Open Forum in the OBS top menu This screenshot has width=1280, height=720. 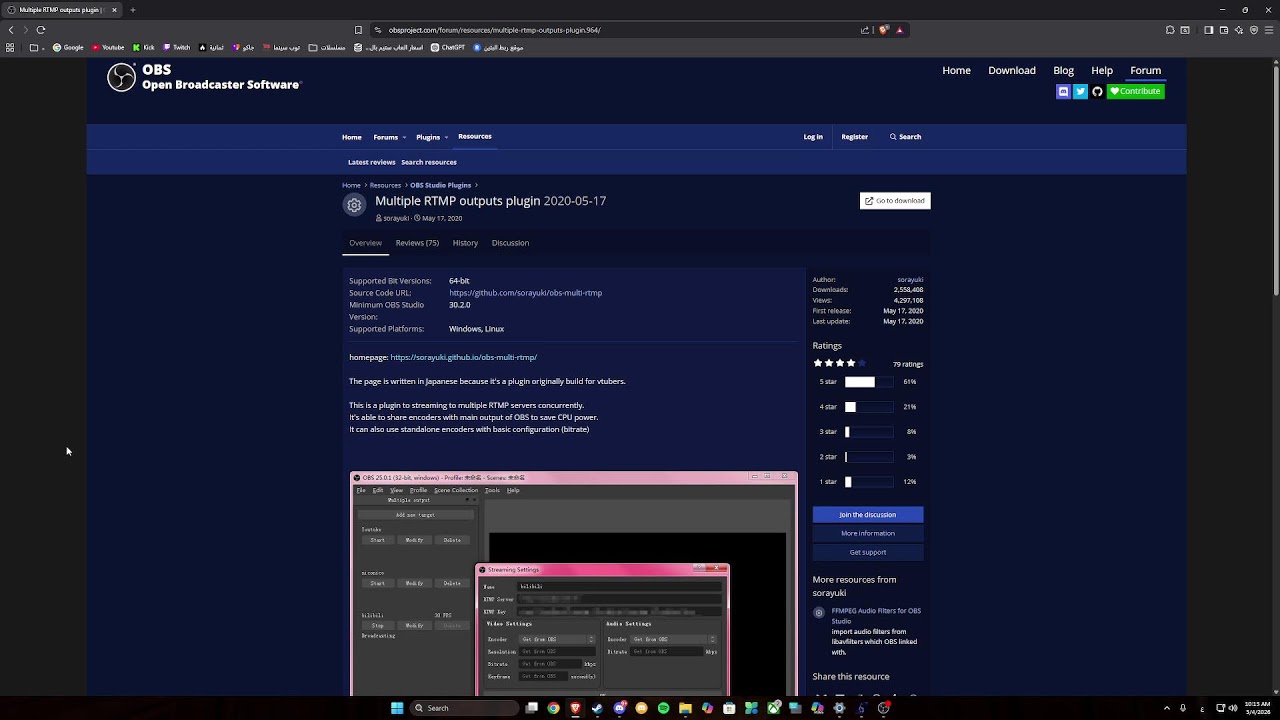pyautogui.click(x=1145, y=70)
